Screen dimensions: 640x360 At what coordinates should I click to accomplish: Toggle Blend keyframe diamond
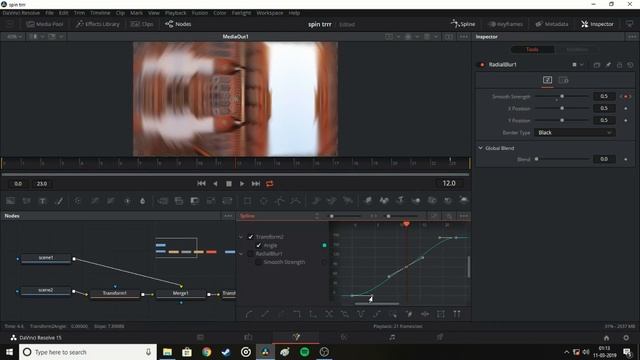pyautogui.click(x=625, y=159)
